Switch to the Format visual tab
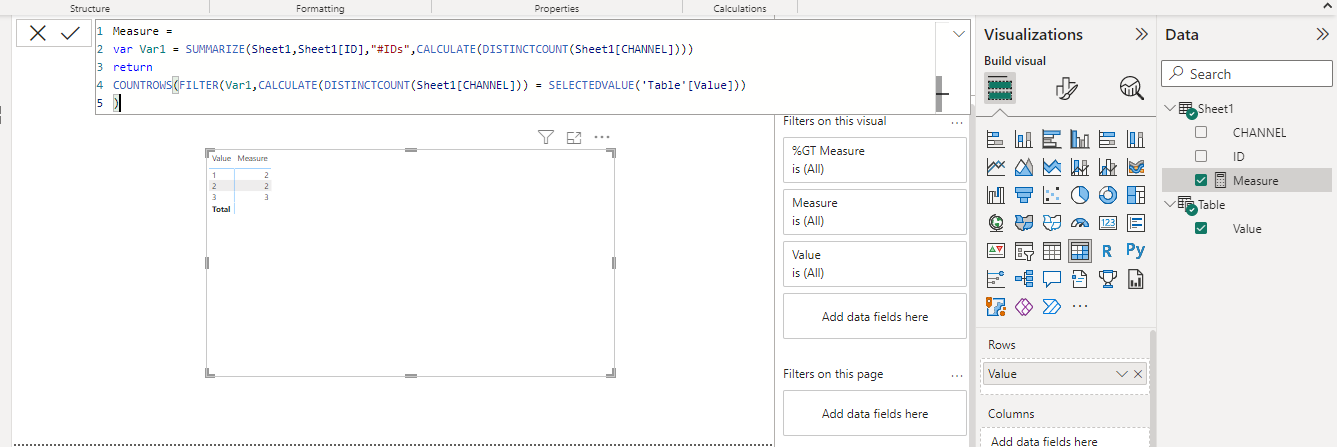The height and width of the screenshot is (447, 1337). tap(1066, 88)
